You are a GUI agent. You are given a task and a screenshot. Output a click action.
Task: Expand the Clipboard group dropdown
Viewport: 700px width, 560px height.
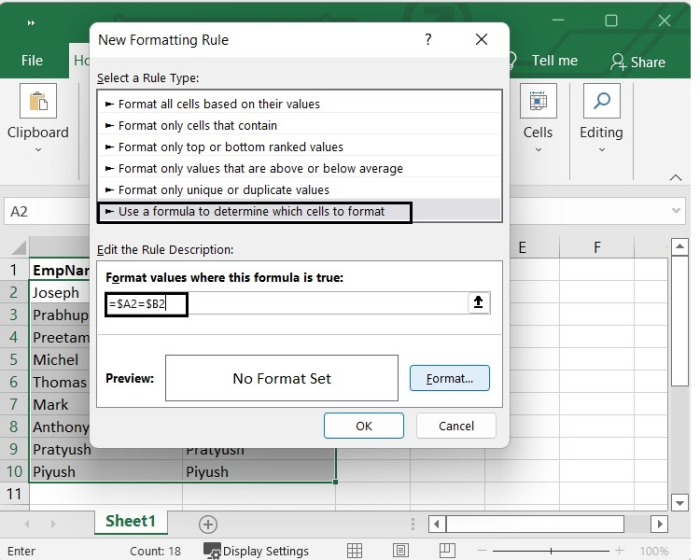[38, 151]
